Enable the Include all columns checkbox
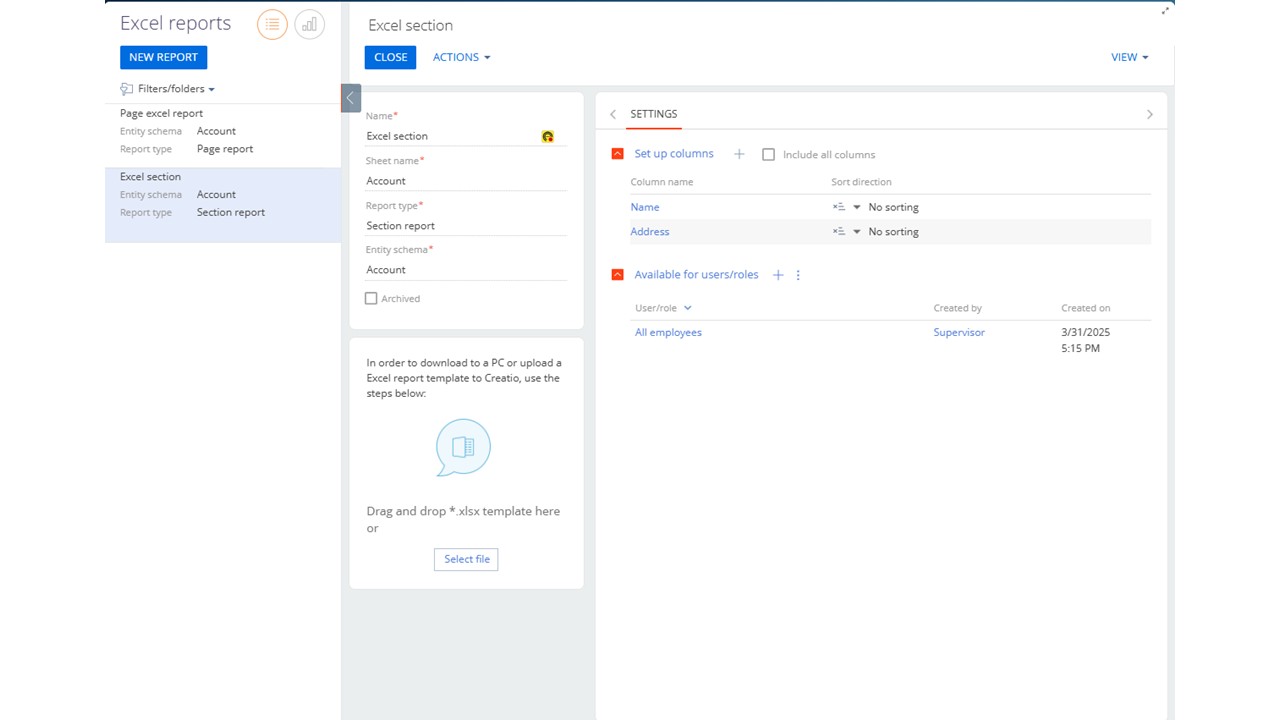The image size is (1280, 720). coord(769,154)
